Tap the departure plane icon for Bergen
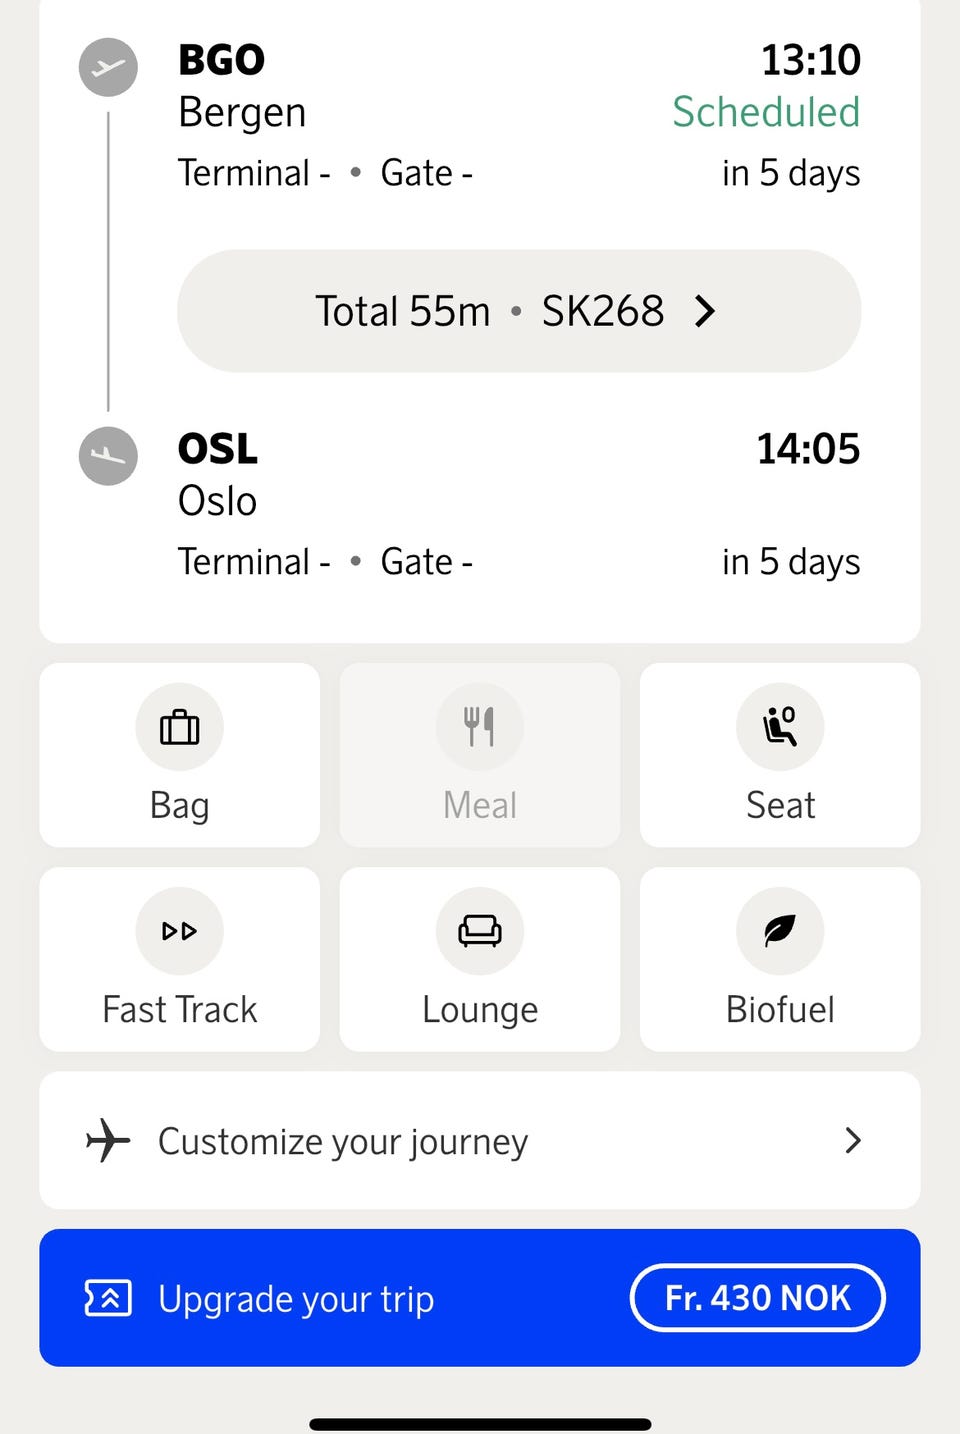Screen dimensions: 960x1434 coord(108,68)
